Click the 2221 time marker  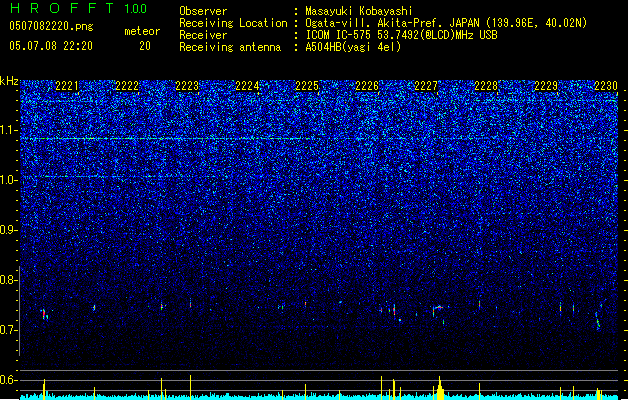[x=67, y=86]
